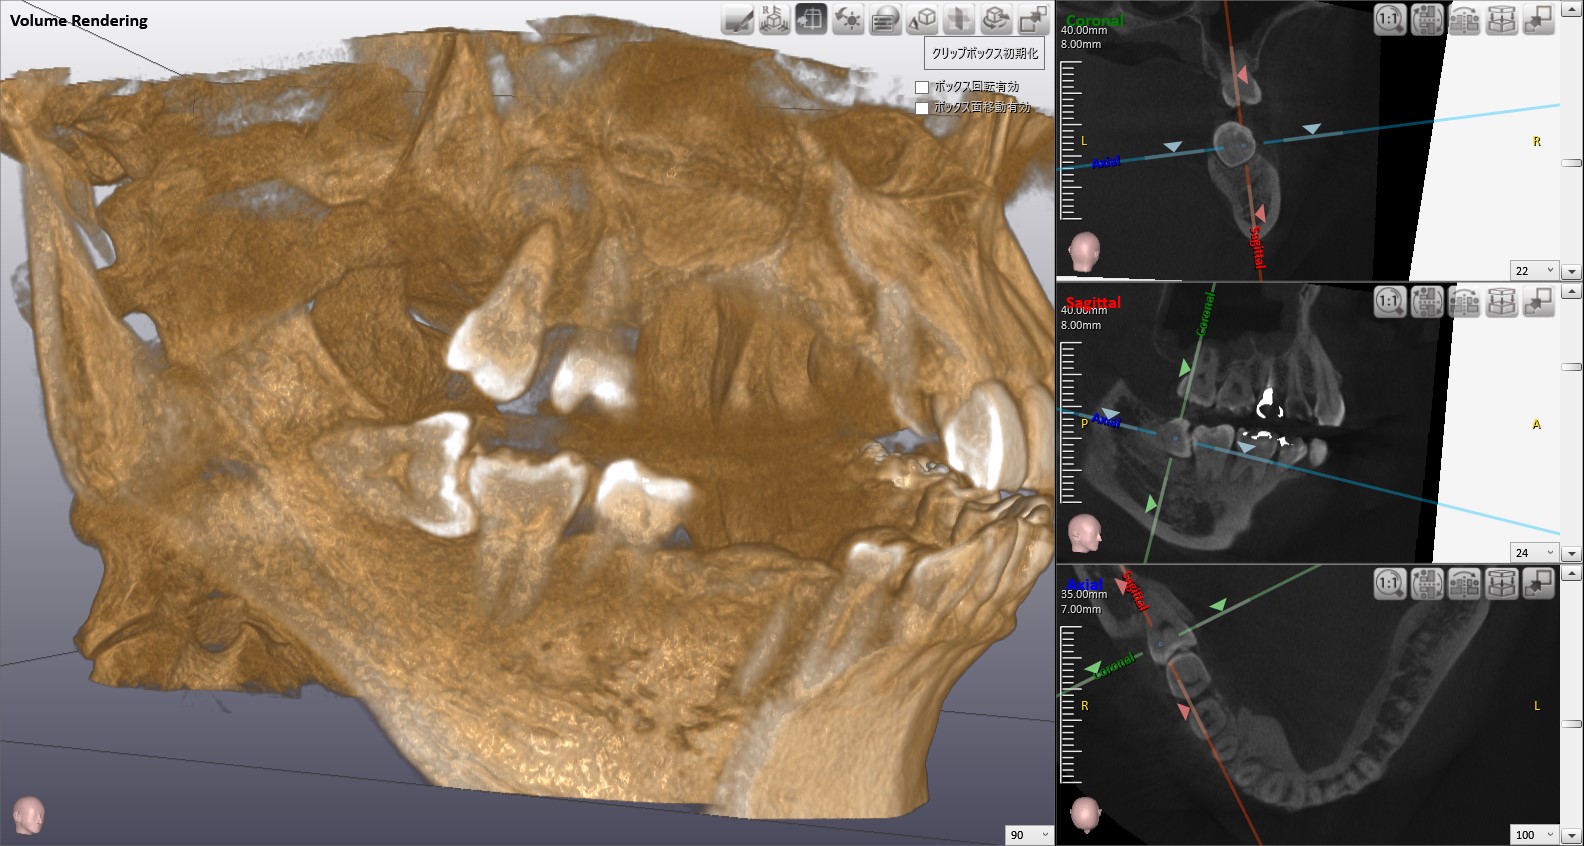The width and height of the screenshot is (1584, 846).
Task: Open the Sagittal view 24 dropdown
Action: (1550, 553)
